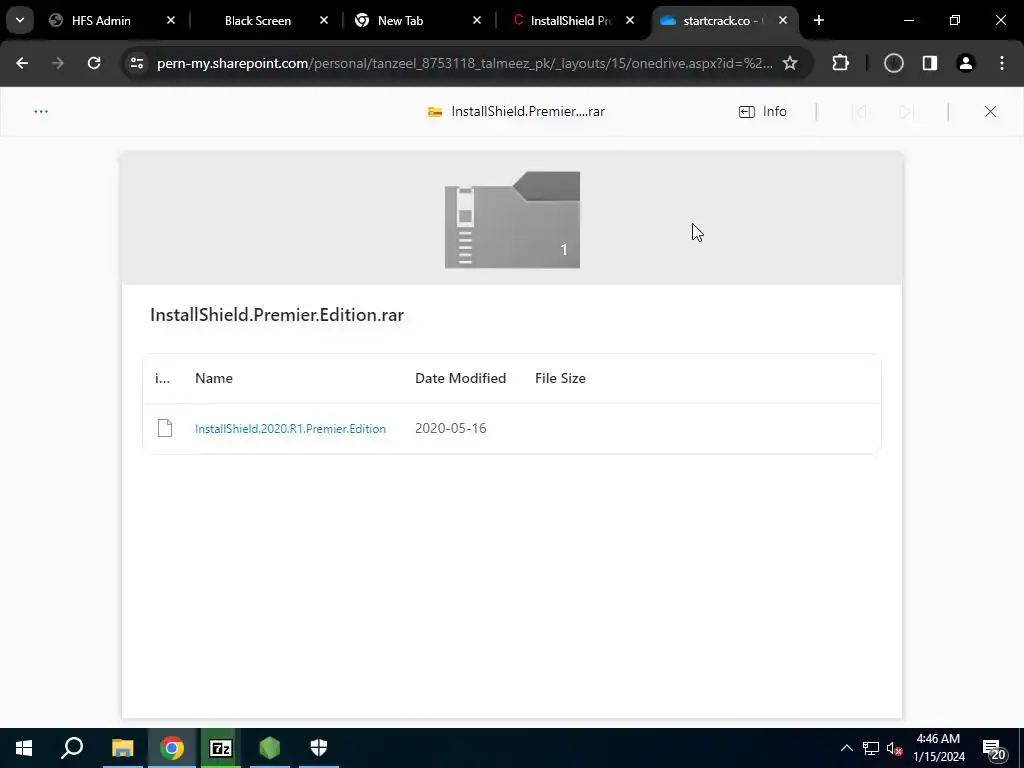The width and height of the screenshot is (1024, 768).
Task: Select the 2020-05-16 date cell
Action: [451, 428]
